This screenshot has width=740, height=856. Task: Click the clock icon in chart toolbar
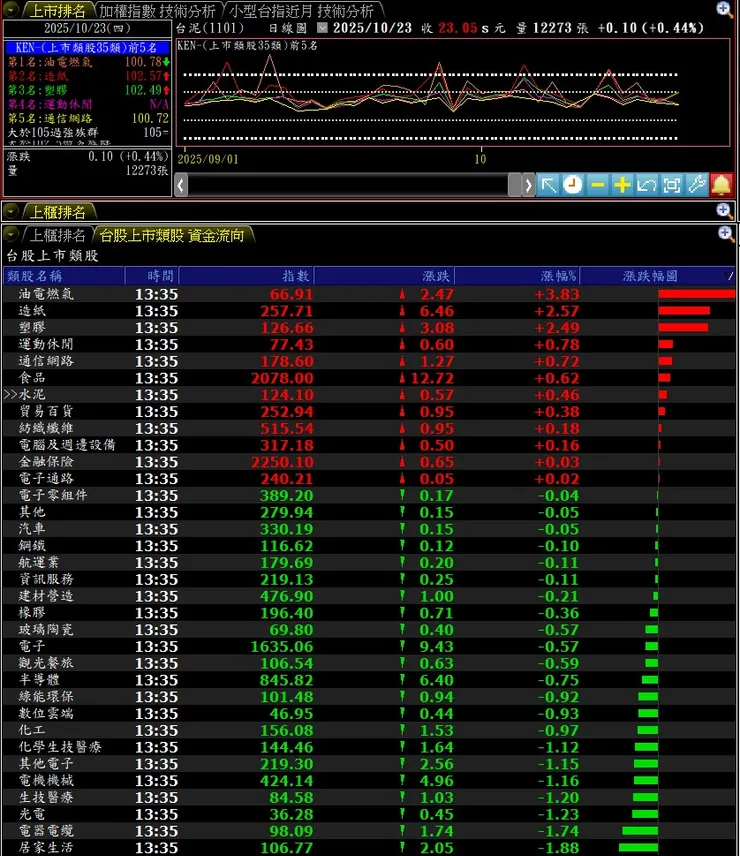click(573, 185)
